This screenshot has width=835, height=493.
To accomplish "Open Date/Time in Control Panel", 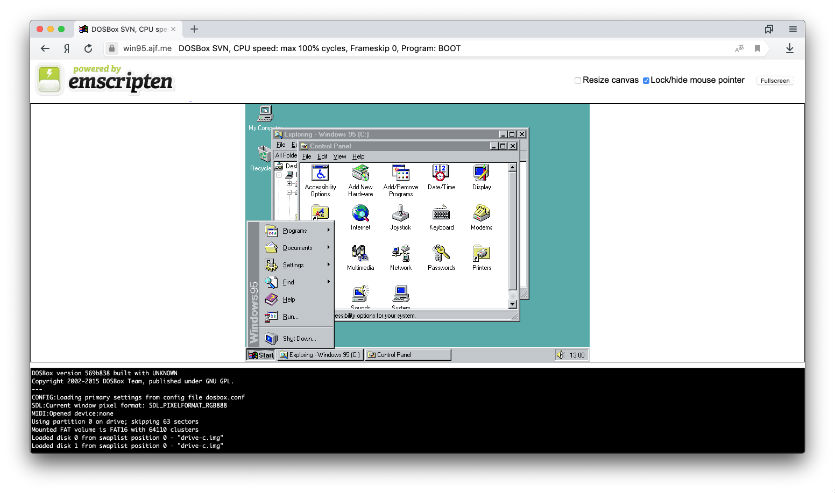I will click(x=440, y=175).
